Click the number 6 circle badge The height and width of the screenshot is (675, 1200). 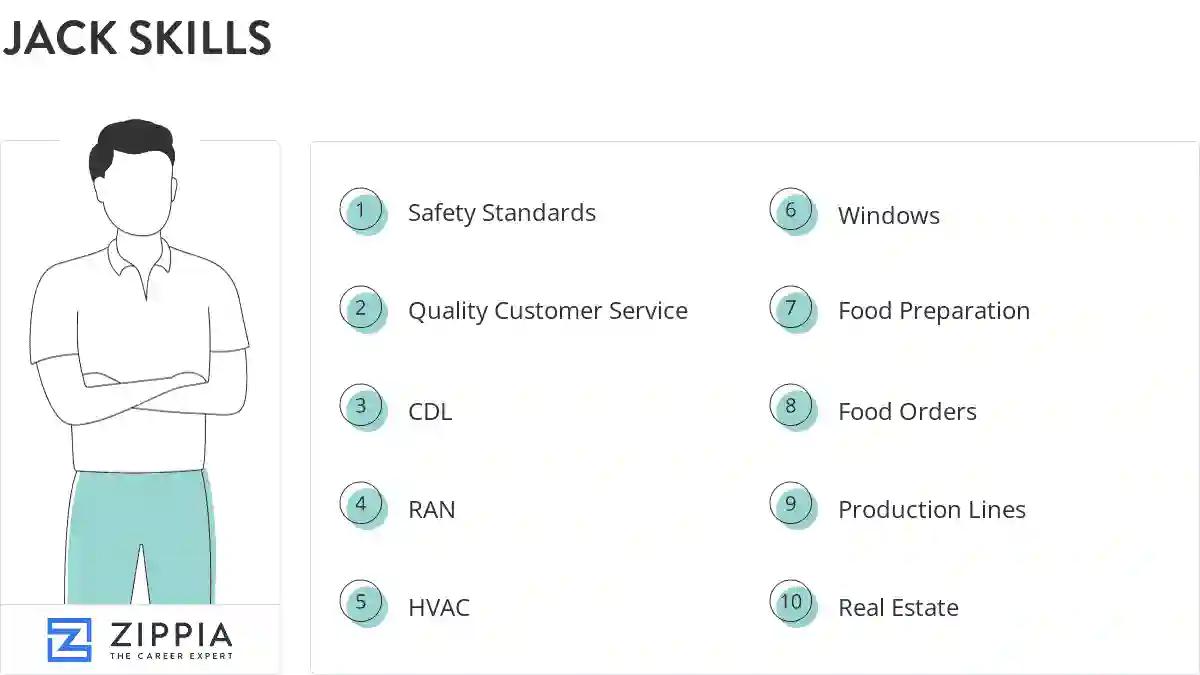click(791, 211)
